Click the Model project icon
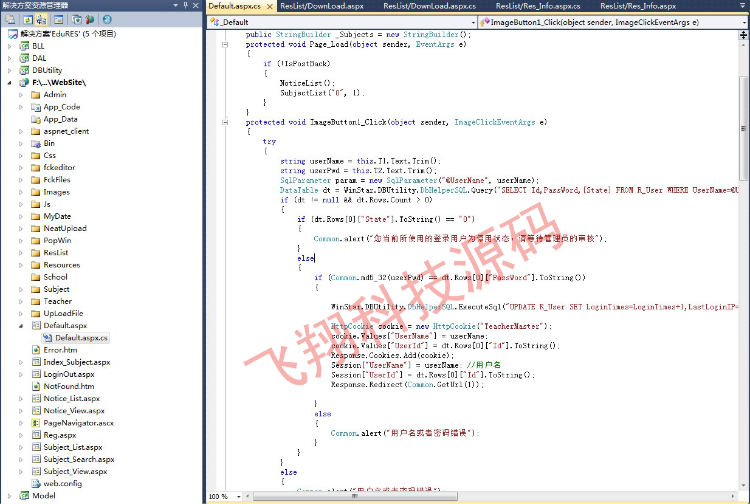This screenshot has width=750, height=504. pyautogui.click(x=24, y=495)
